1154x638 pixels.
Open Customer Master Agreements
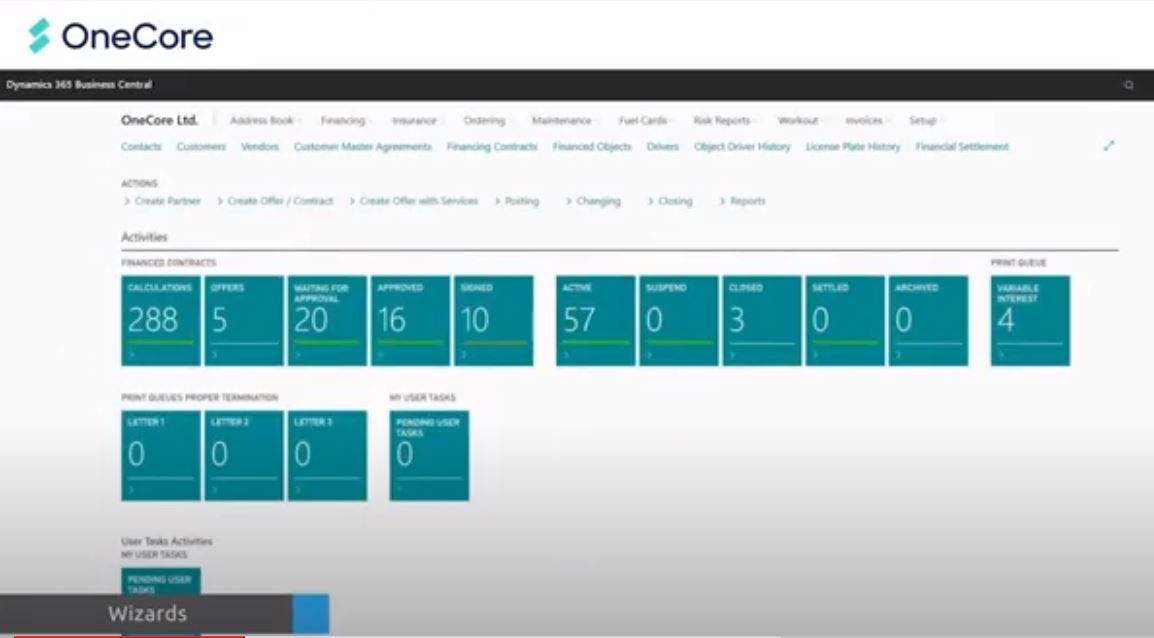[x=363, y=146]
